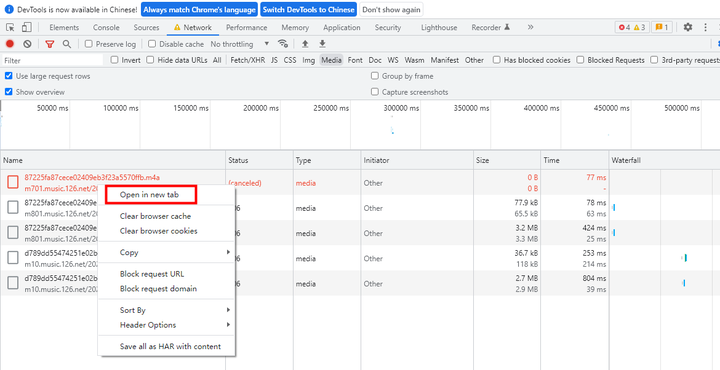
Task: Check the Blocked Requests checkbox
Action: pyautogui.click(x=580, y=60)
